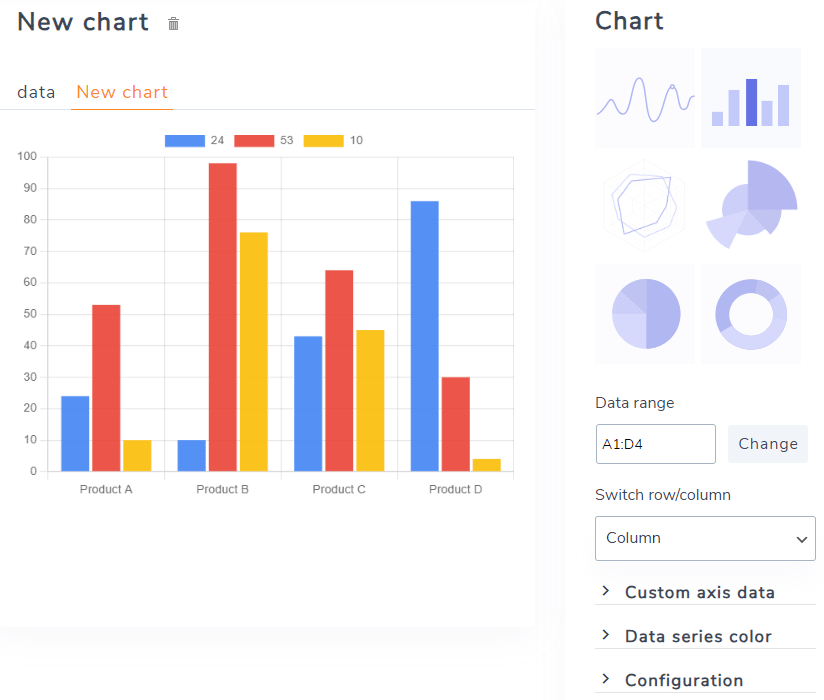Click the Data range input field
Image resolution: width=824 pixels, height=700 pixels.
655,444
